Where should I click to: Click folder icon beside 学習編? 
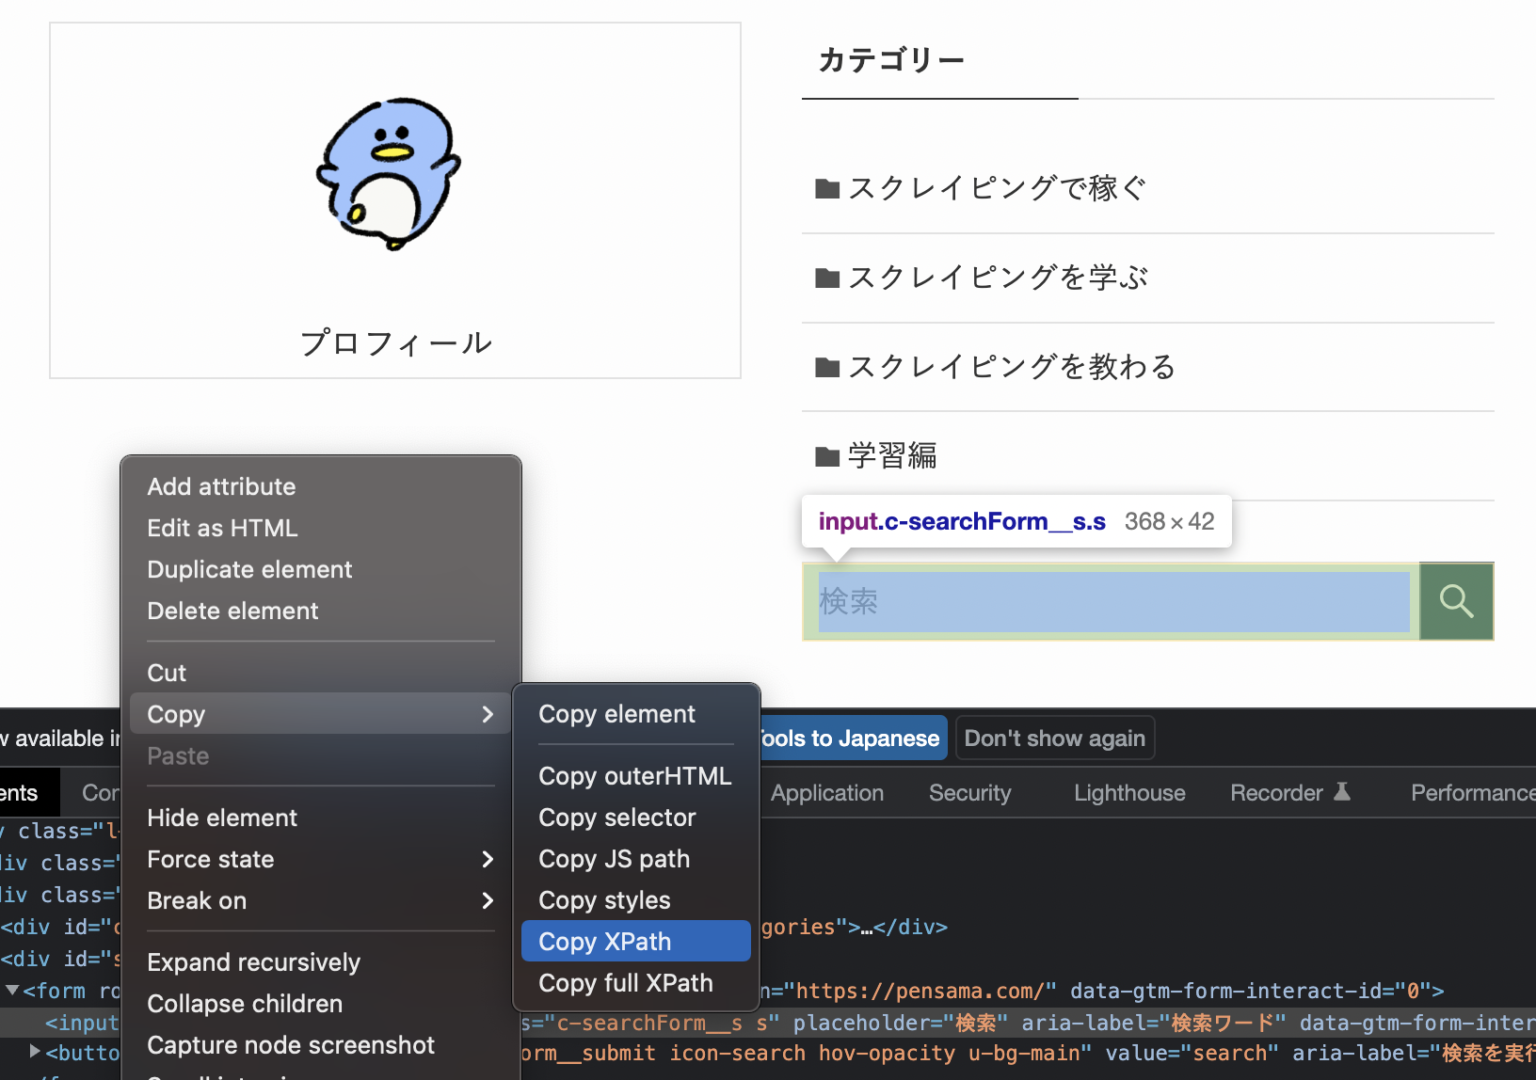(x=827, y=457)
